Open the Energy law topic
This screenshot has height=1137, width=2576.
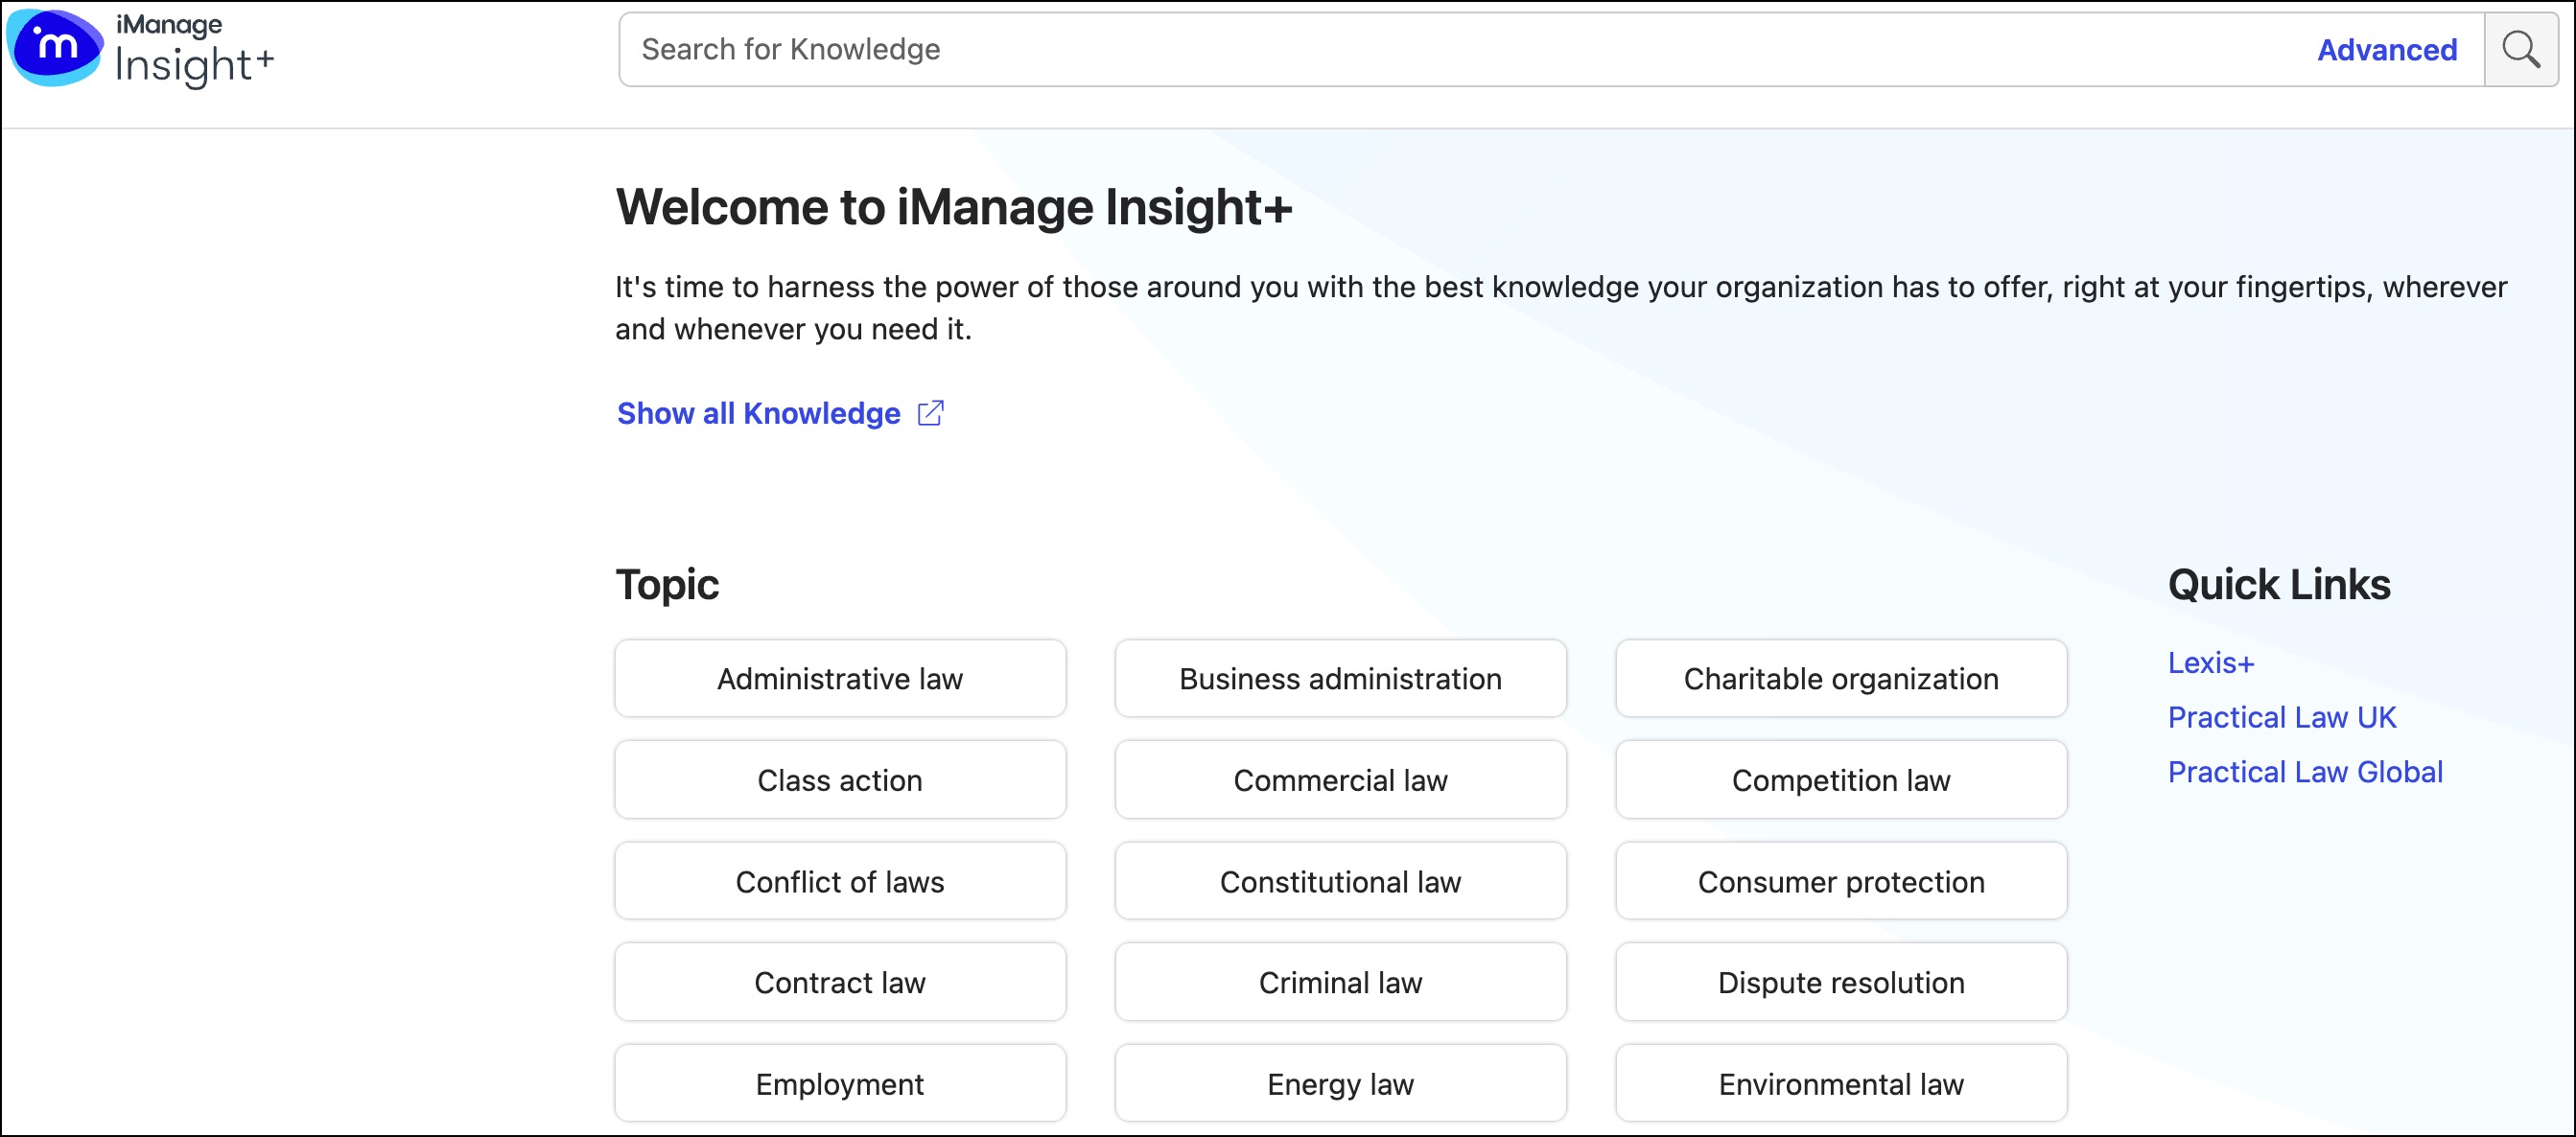click(1339, 1084)
